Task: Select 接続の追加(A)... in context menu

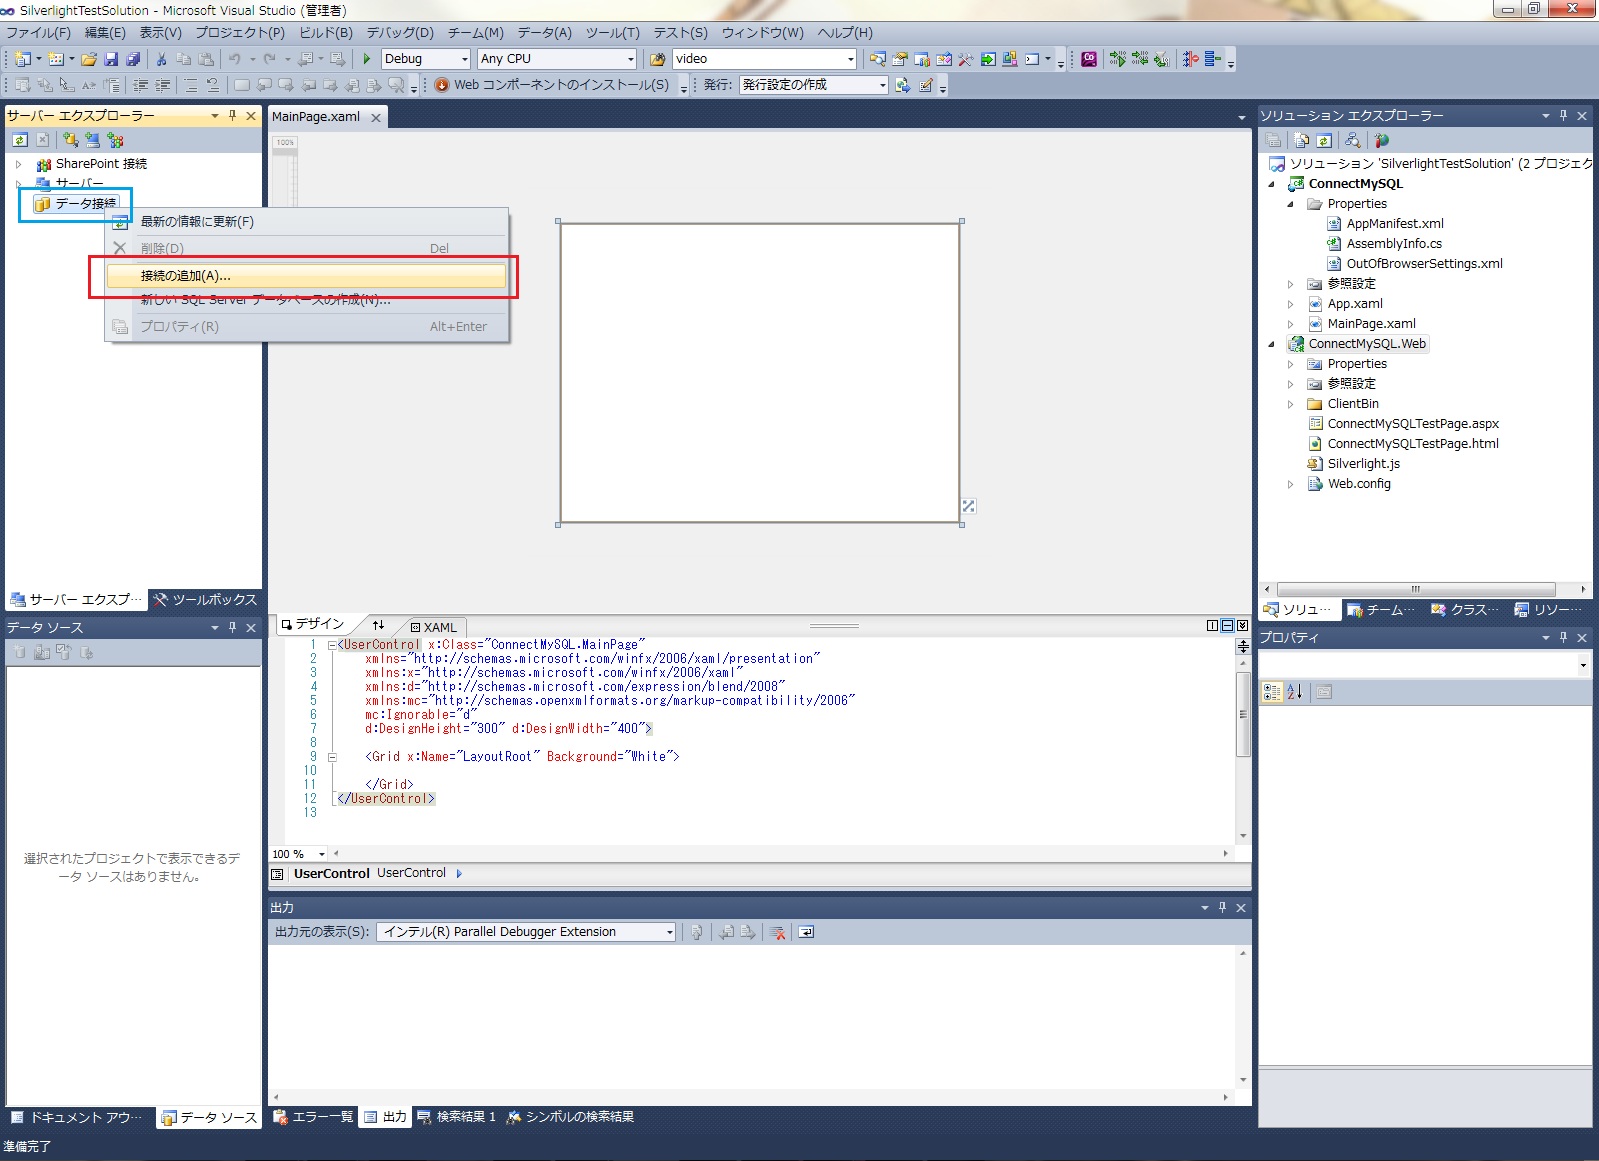Action: tap(306, 275)
